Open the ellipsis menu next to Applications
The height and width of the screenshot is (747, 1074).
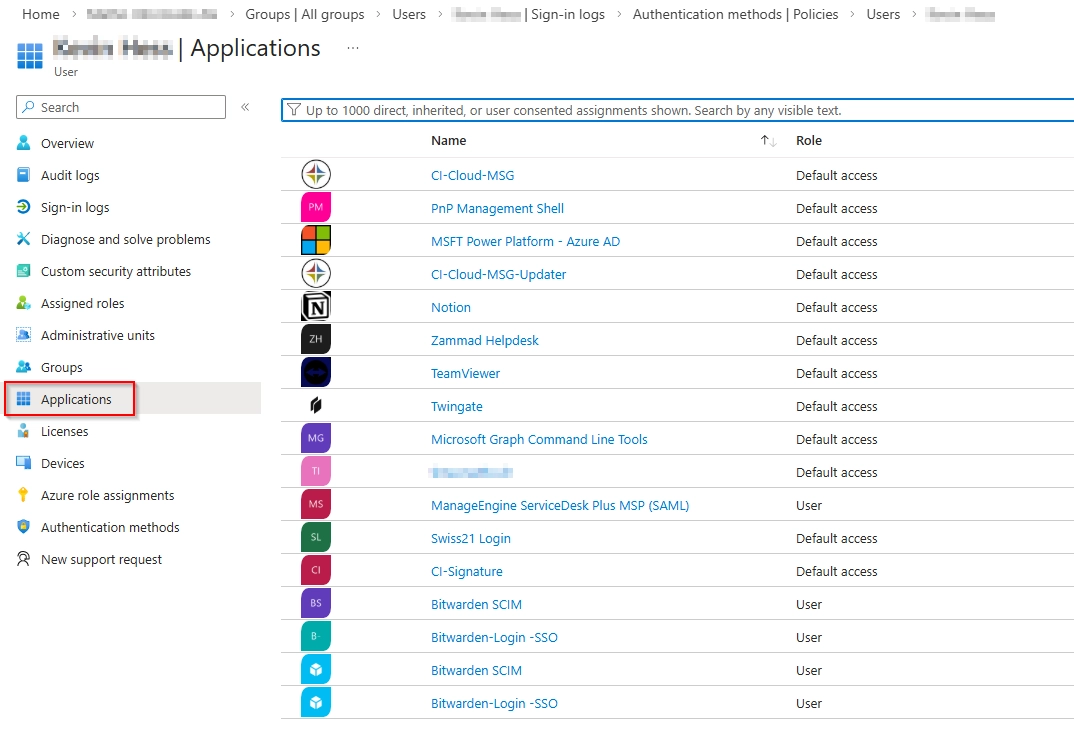coord(351,47)
